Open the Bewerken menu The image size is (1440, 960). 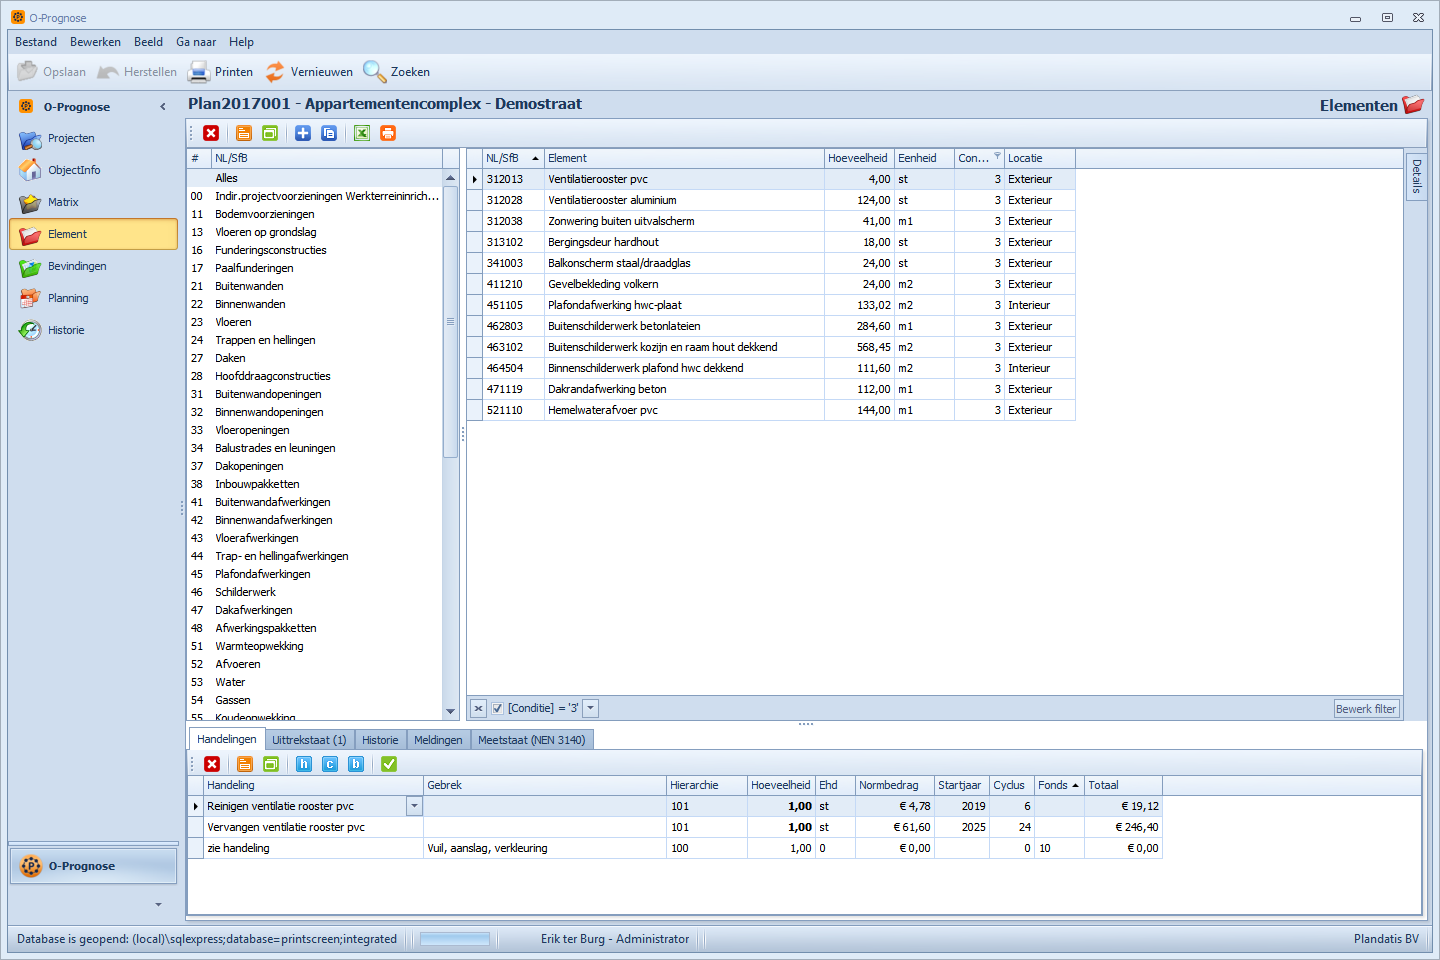point(95,42)
